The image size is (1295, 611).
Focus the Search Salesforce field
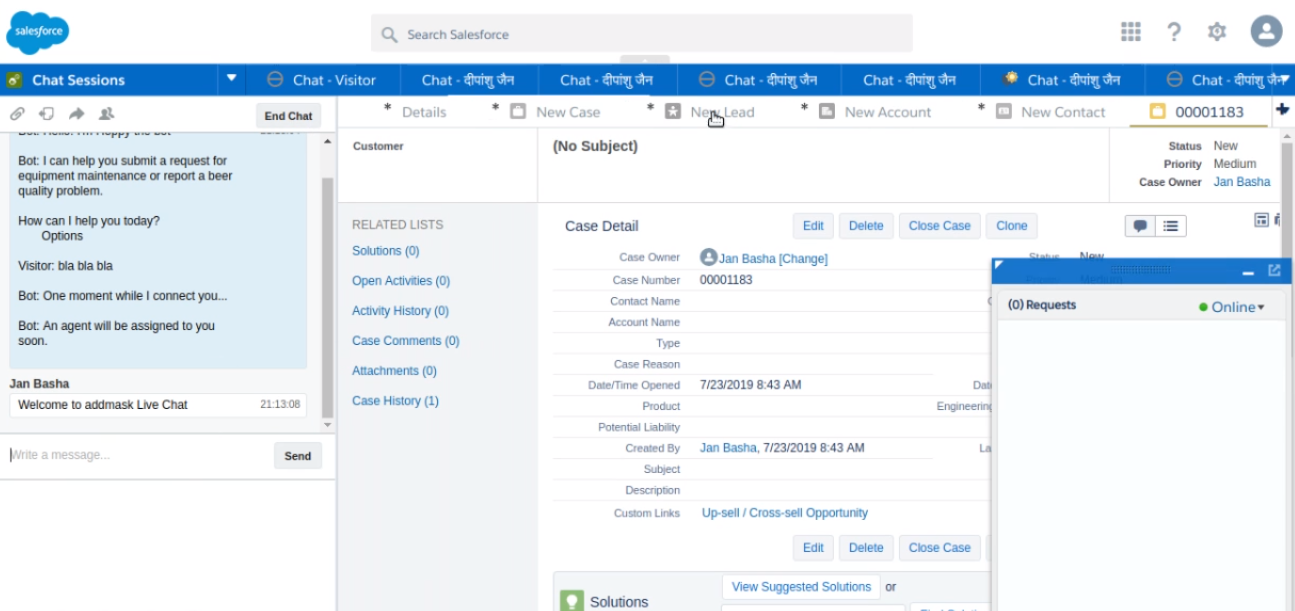tap(642, 34)
